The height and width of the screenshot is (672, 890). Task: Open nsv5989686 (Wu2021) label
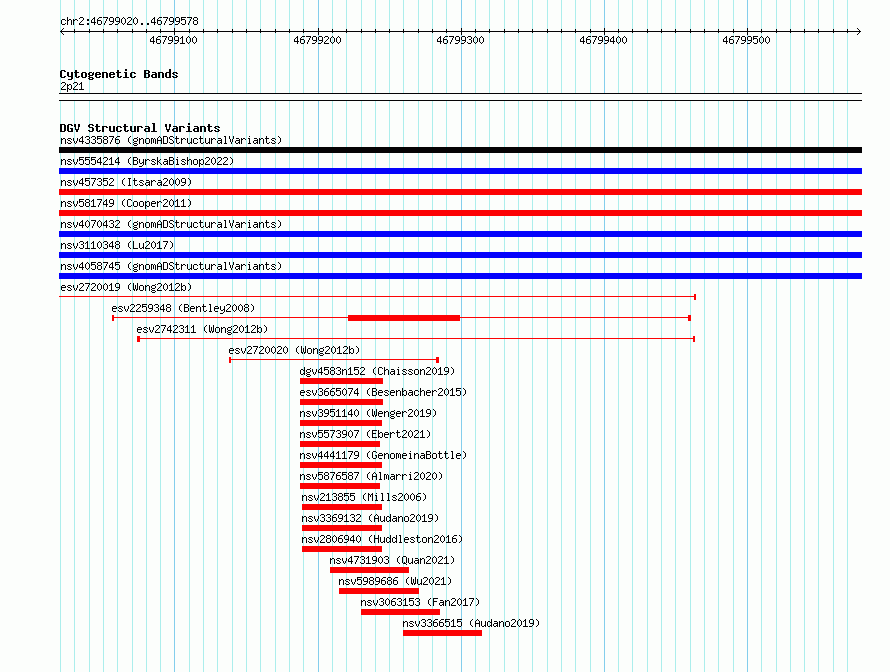(x=395, y=581)
